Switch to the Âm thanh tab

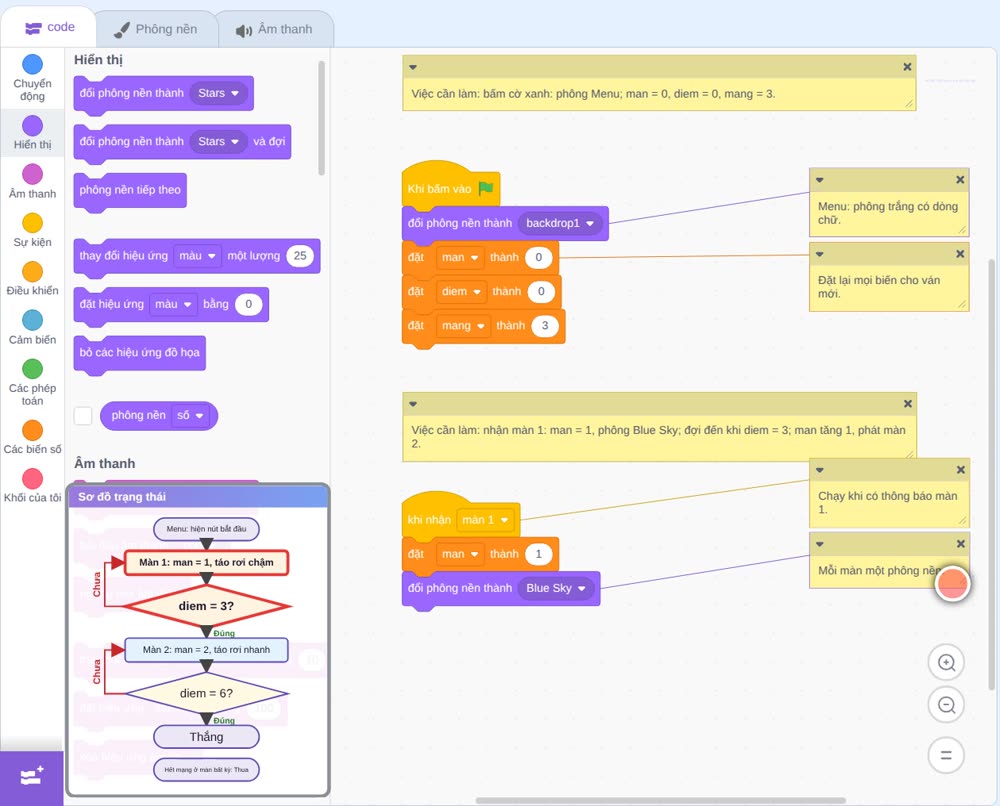point(275,29)
